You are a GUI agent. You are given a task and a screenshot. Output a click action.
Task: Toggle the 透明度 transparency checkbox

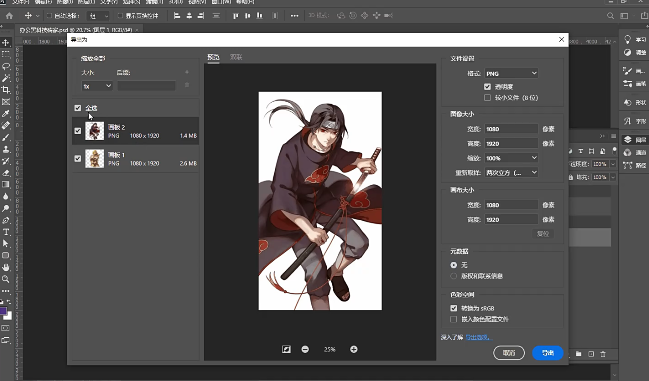tap(487, 87)
